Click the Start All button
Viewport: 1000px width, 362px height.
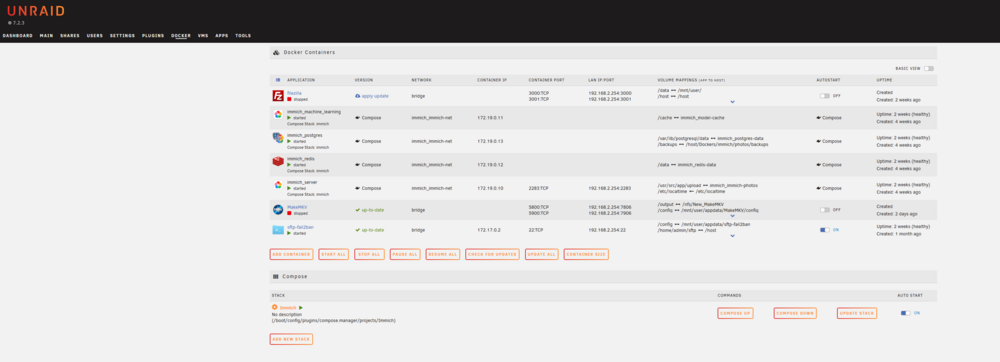pos(334,254)
